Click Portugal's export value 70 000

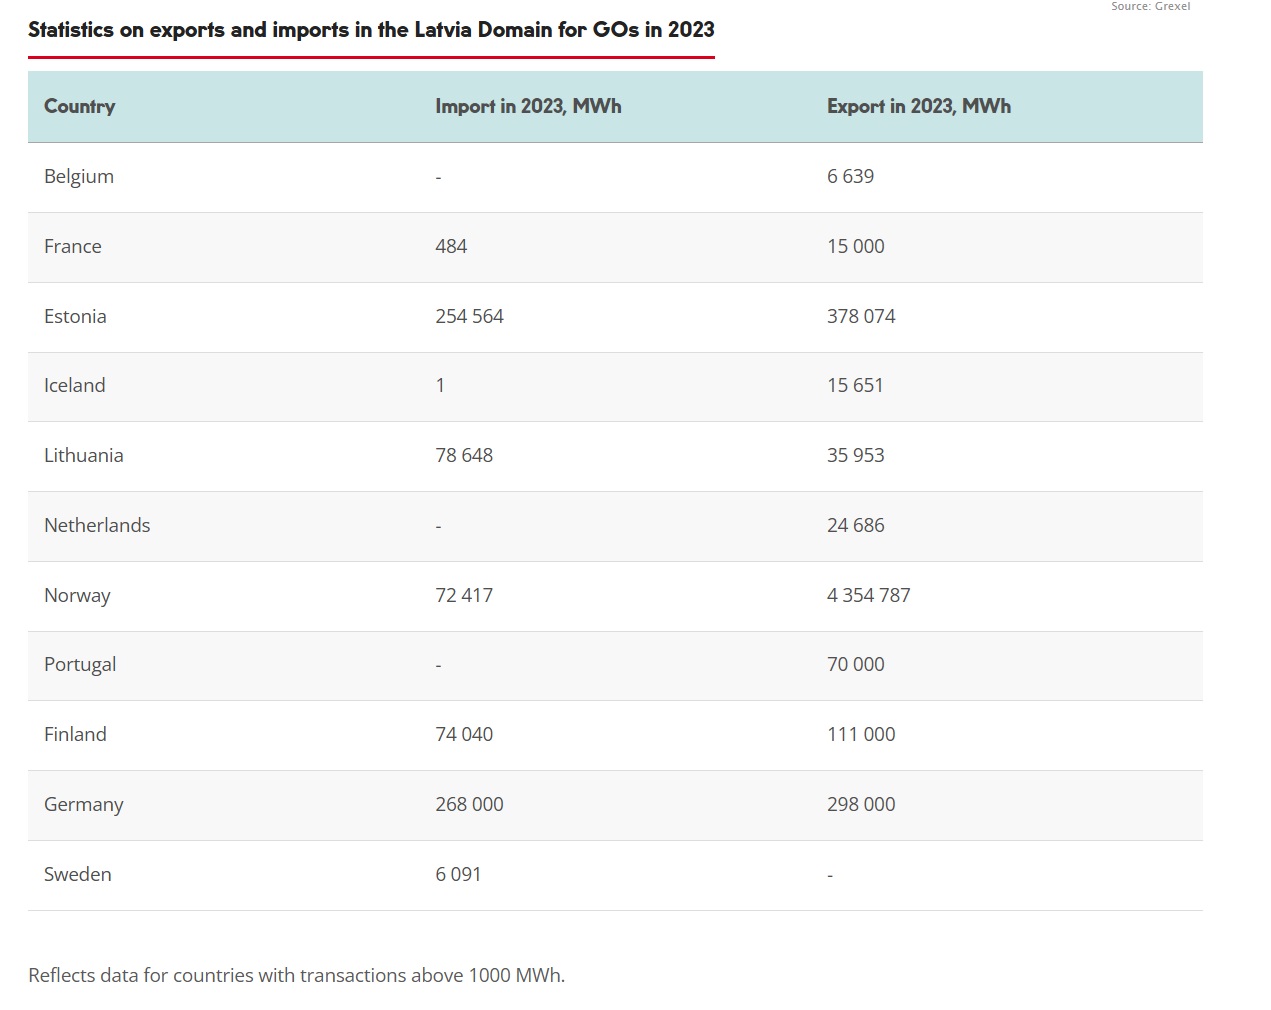855,664
